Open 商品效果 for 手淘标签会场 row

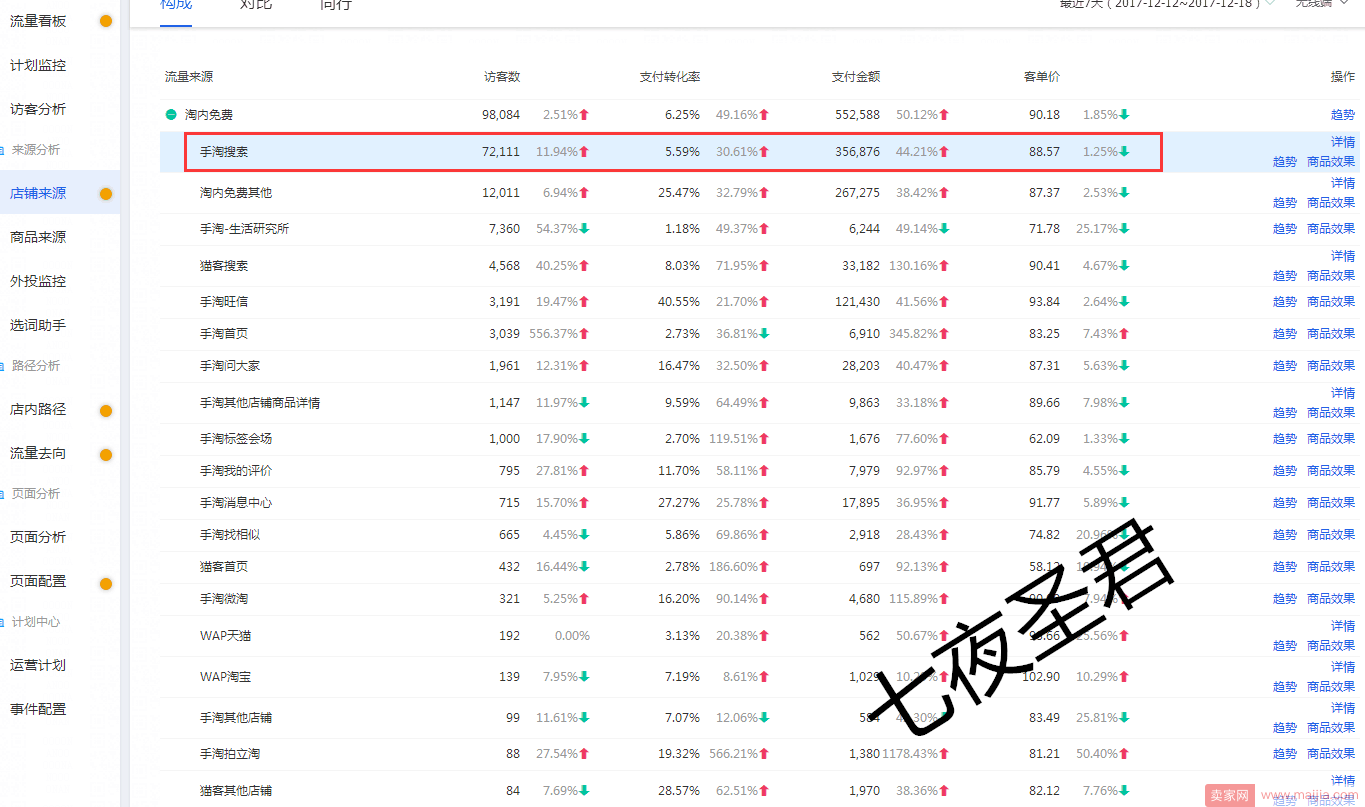[1331, 438]
